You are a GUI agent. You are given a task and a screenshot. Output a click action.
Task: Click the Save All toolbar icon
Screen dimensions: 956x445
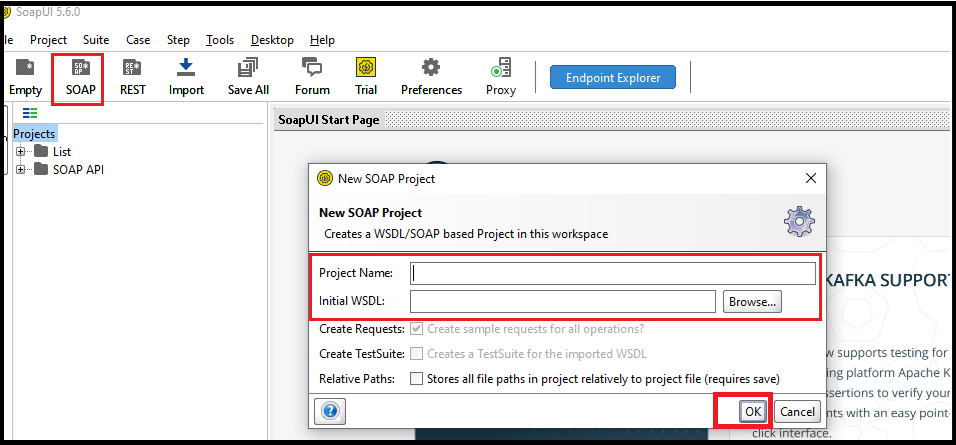248,67
